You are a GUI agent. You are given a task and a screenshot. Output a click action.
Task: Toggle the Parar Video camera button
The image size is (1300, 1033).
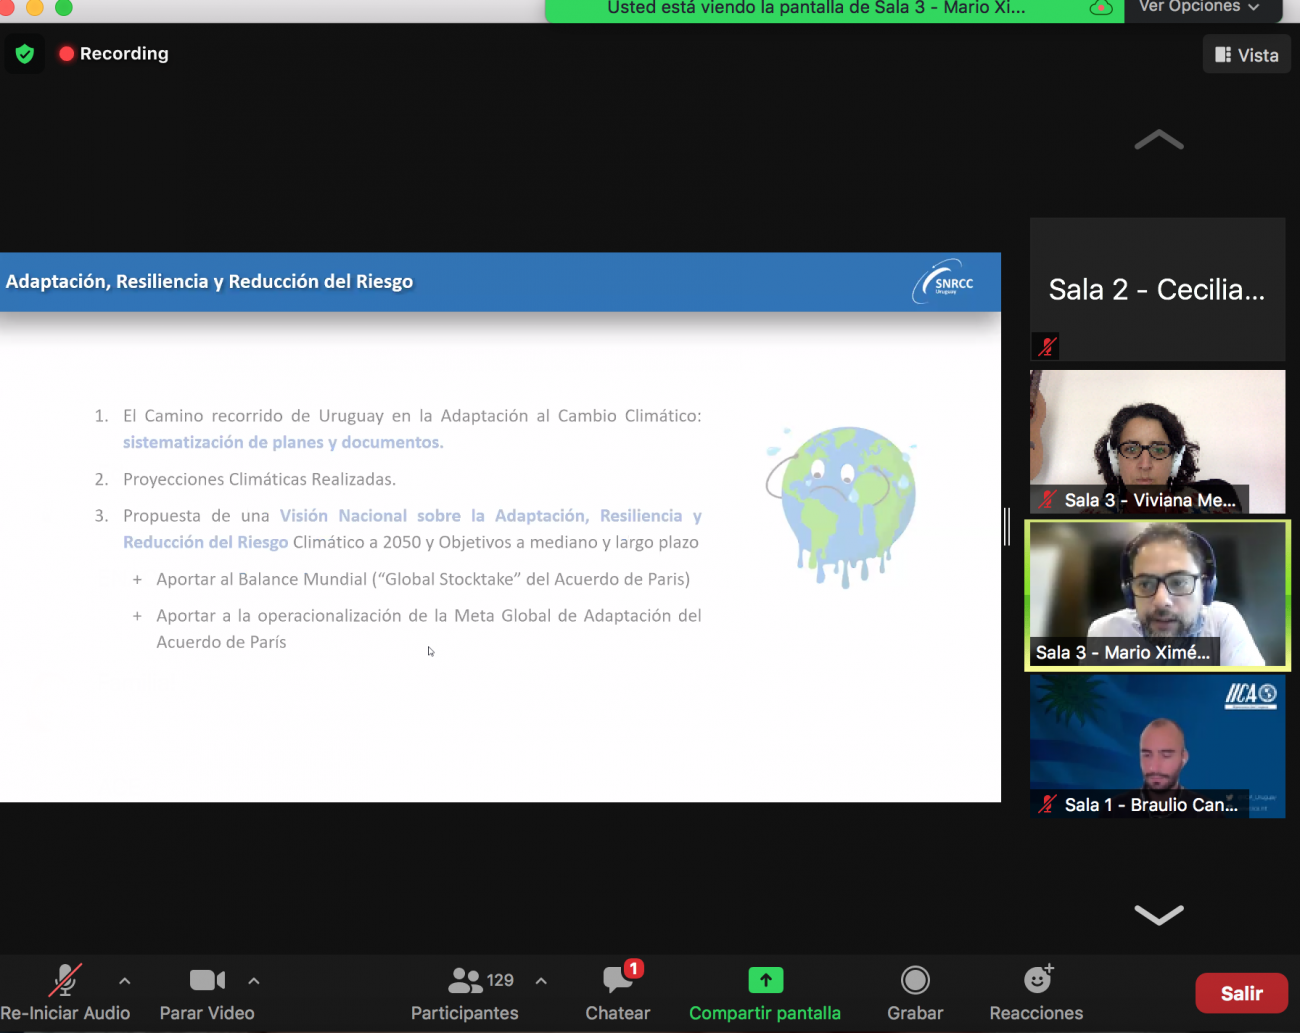[207, 980]
